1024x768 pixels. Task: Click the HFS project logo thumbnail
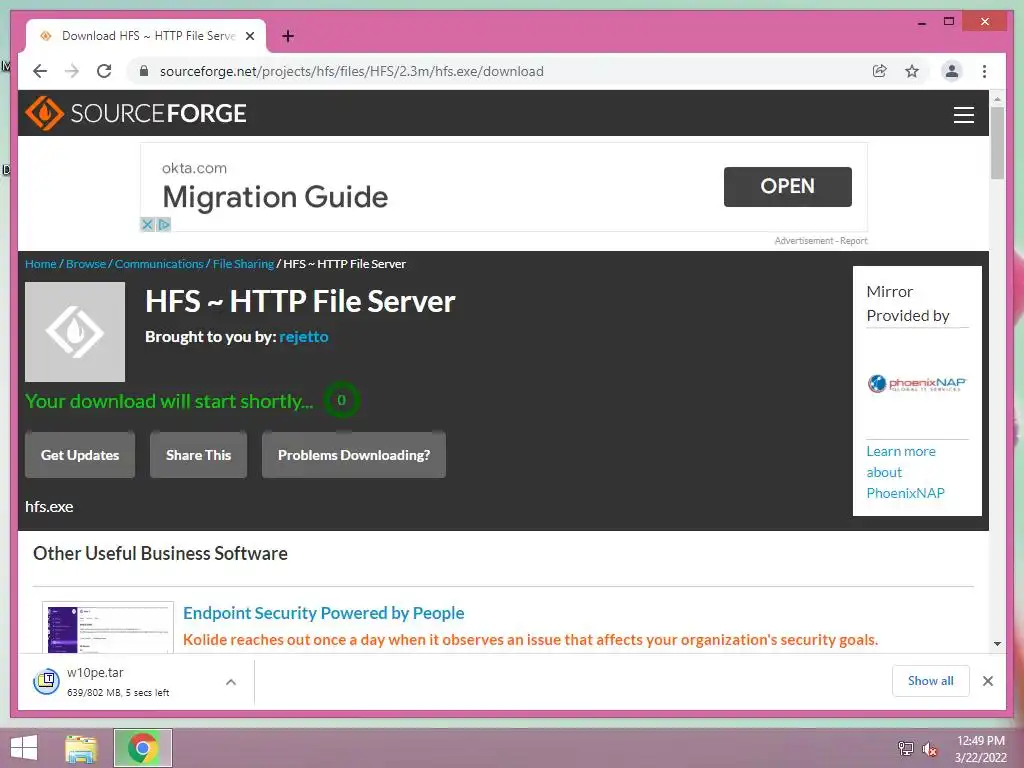[x=75, y=332]
